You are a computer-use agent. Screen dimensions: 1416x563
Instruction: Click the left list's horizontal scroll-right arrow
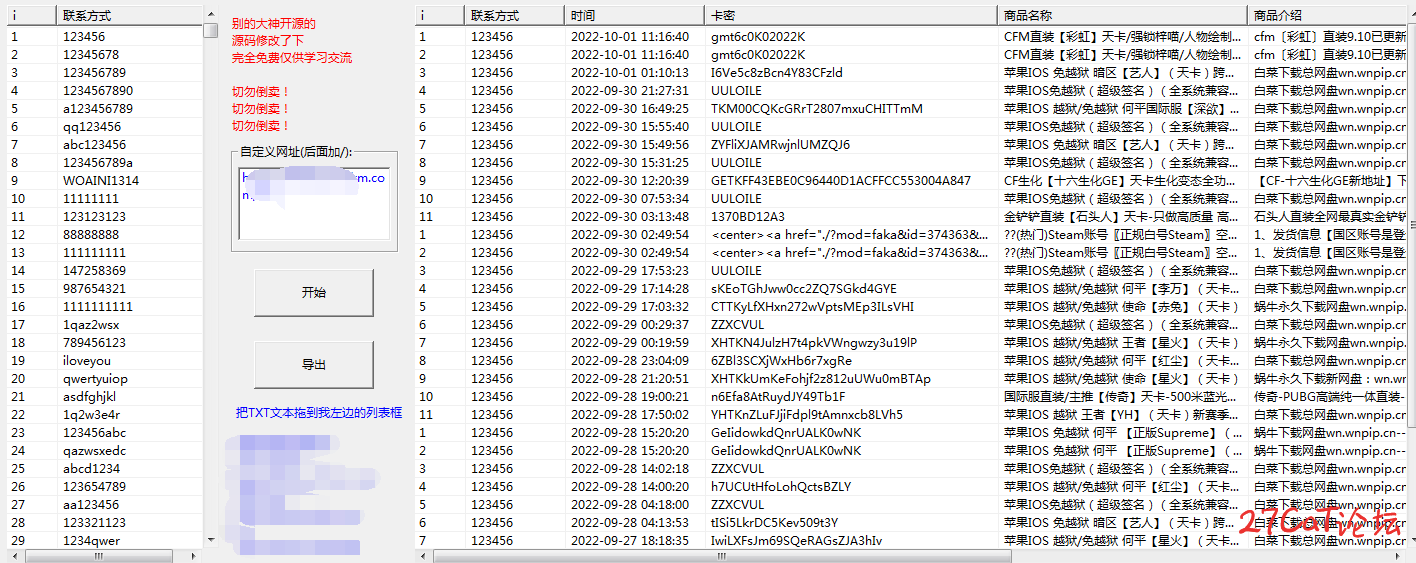tap(194, 555)
